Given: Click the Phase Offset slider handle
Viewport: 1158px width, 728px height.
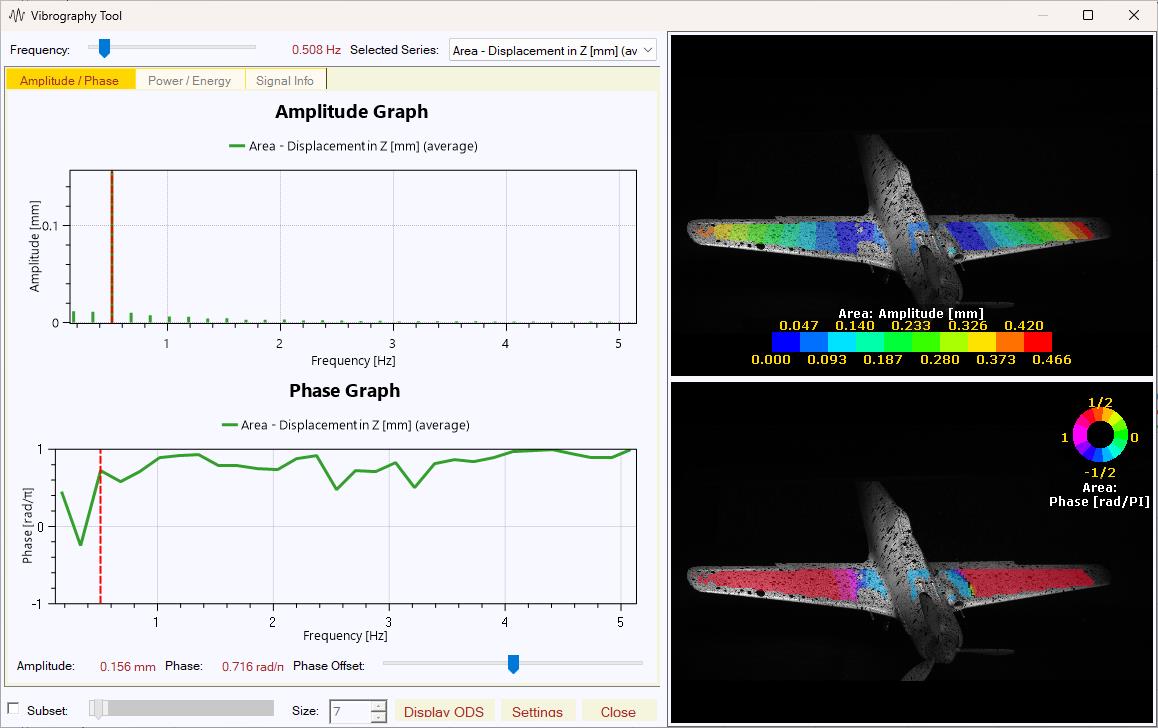Looking at the screenshot, I should (x=513, y=663).
